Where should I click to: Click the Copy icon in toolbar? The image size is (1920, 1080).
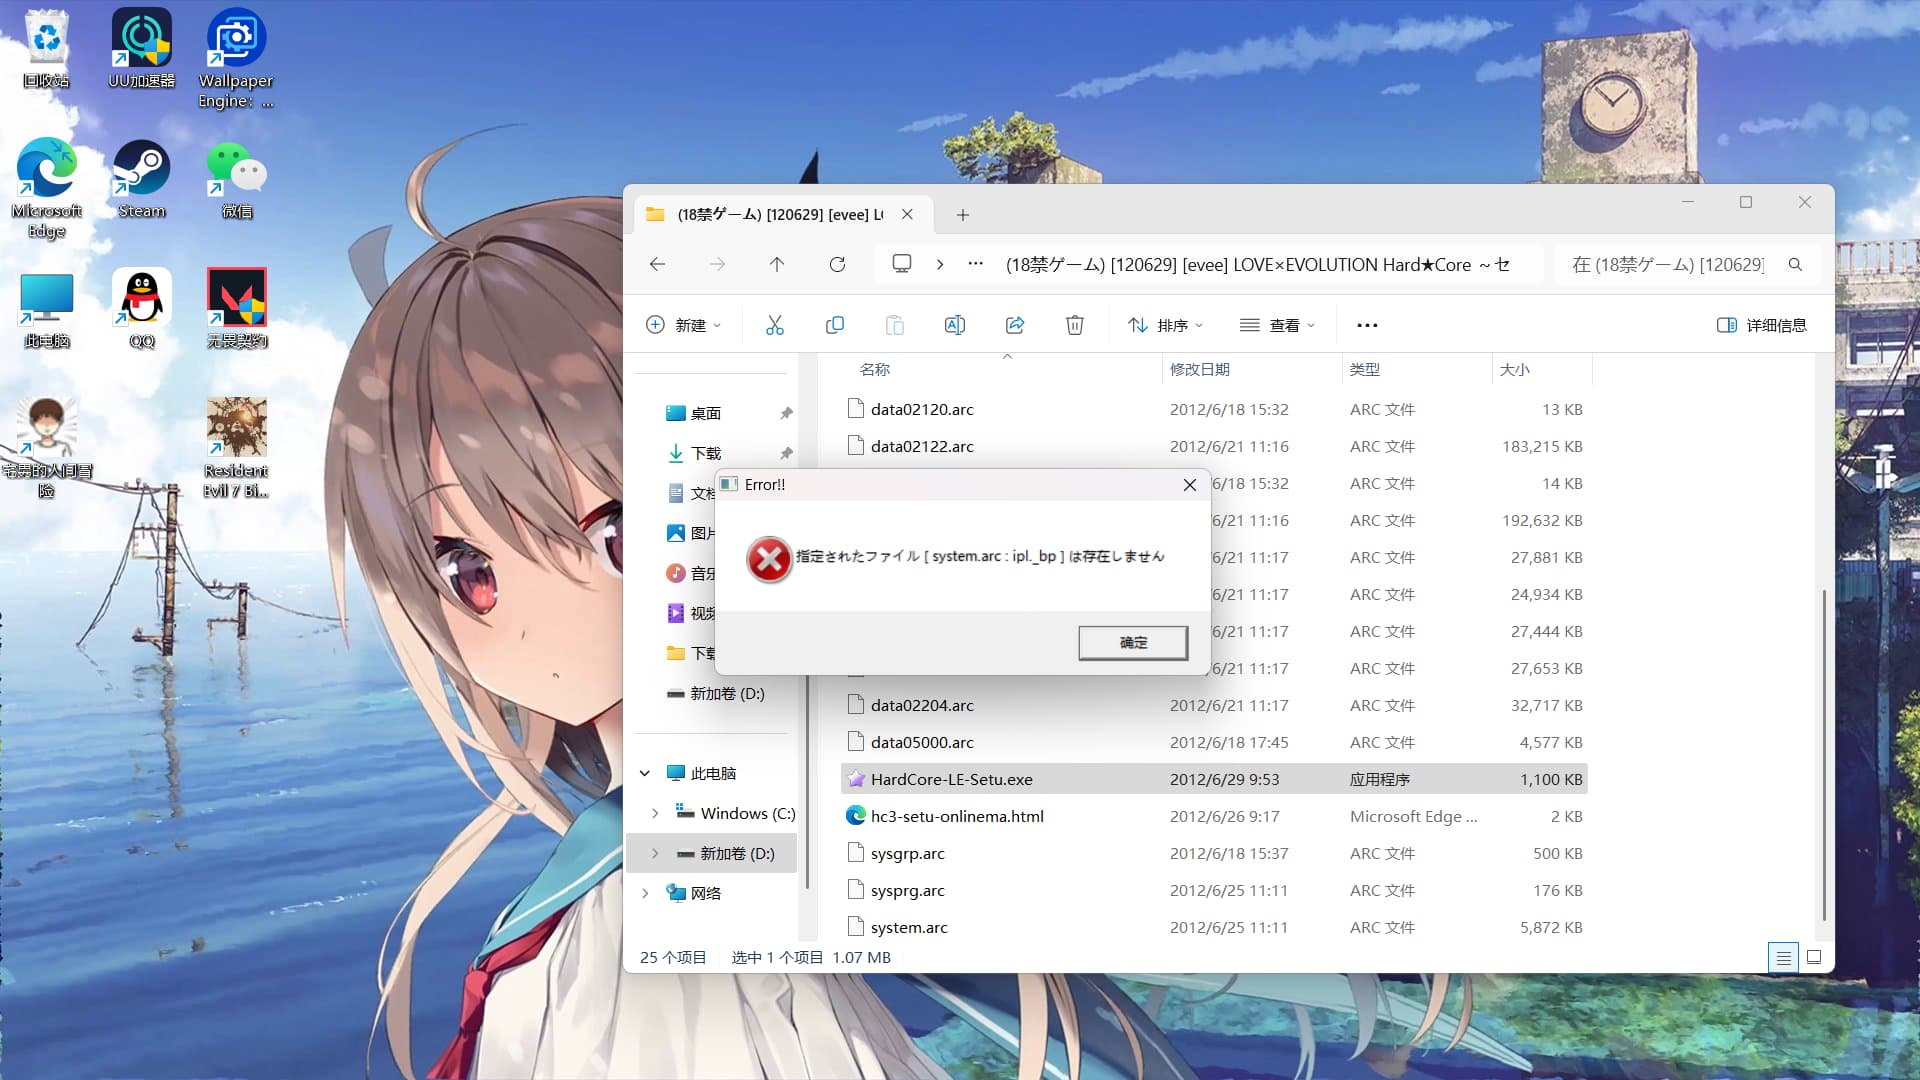(x=835, y=325)
